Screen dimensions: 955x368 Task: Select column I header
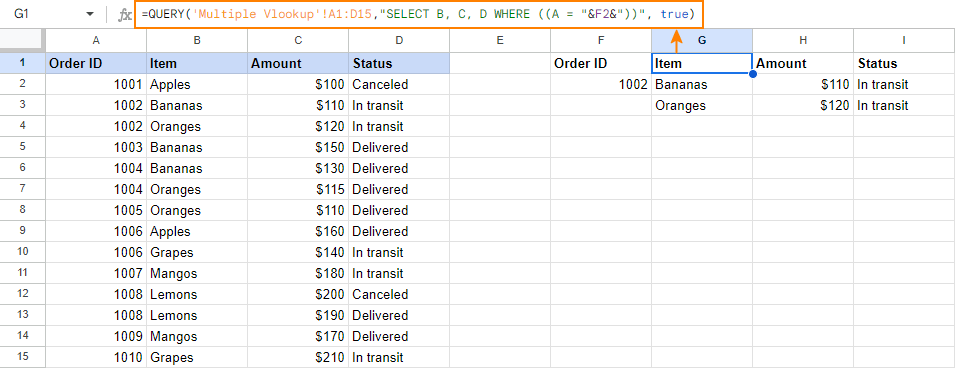point(904,40)
